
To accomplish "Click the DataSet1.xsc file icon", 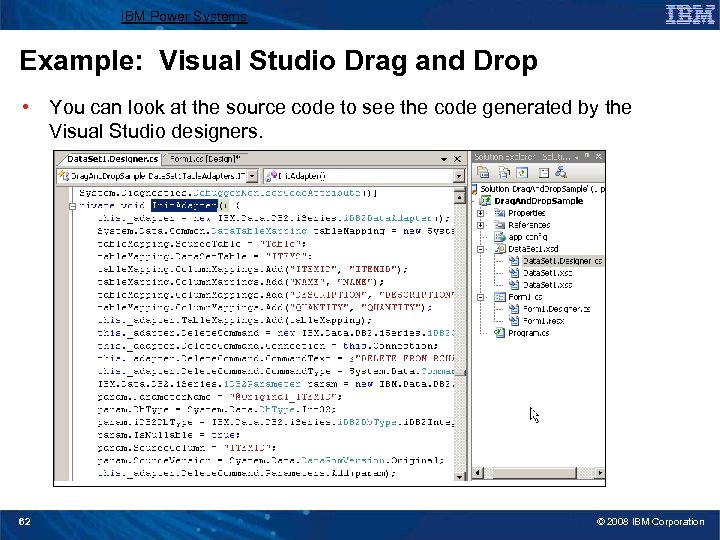I will 514,273.
